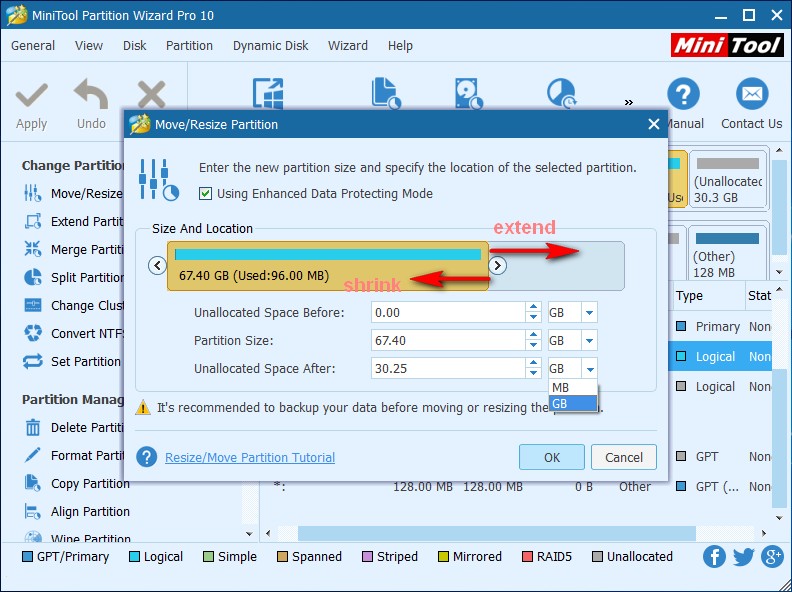Confirm with the OK button
Screen dimensions: 792x592
[x=552, y=457]
